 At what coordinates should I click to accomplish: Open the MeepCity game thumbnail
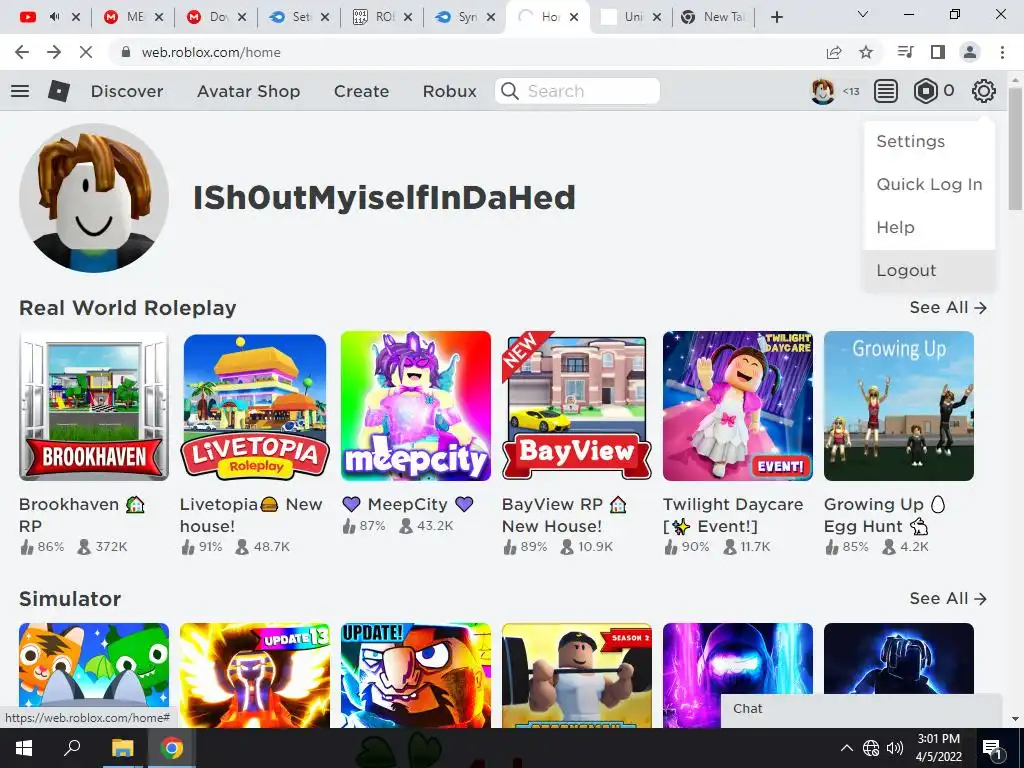[x=416, y=406]
